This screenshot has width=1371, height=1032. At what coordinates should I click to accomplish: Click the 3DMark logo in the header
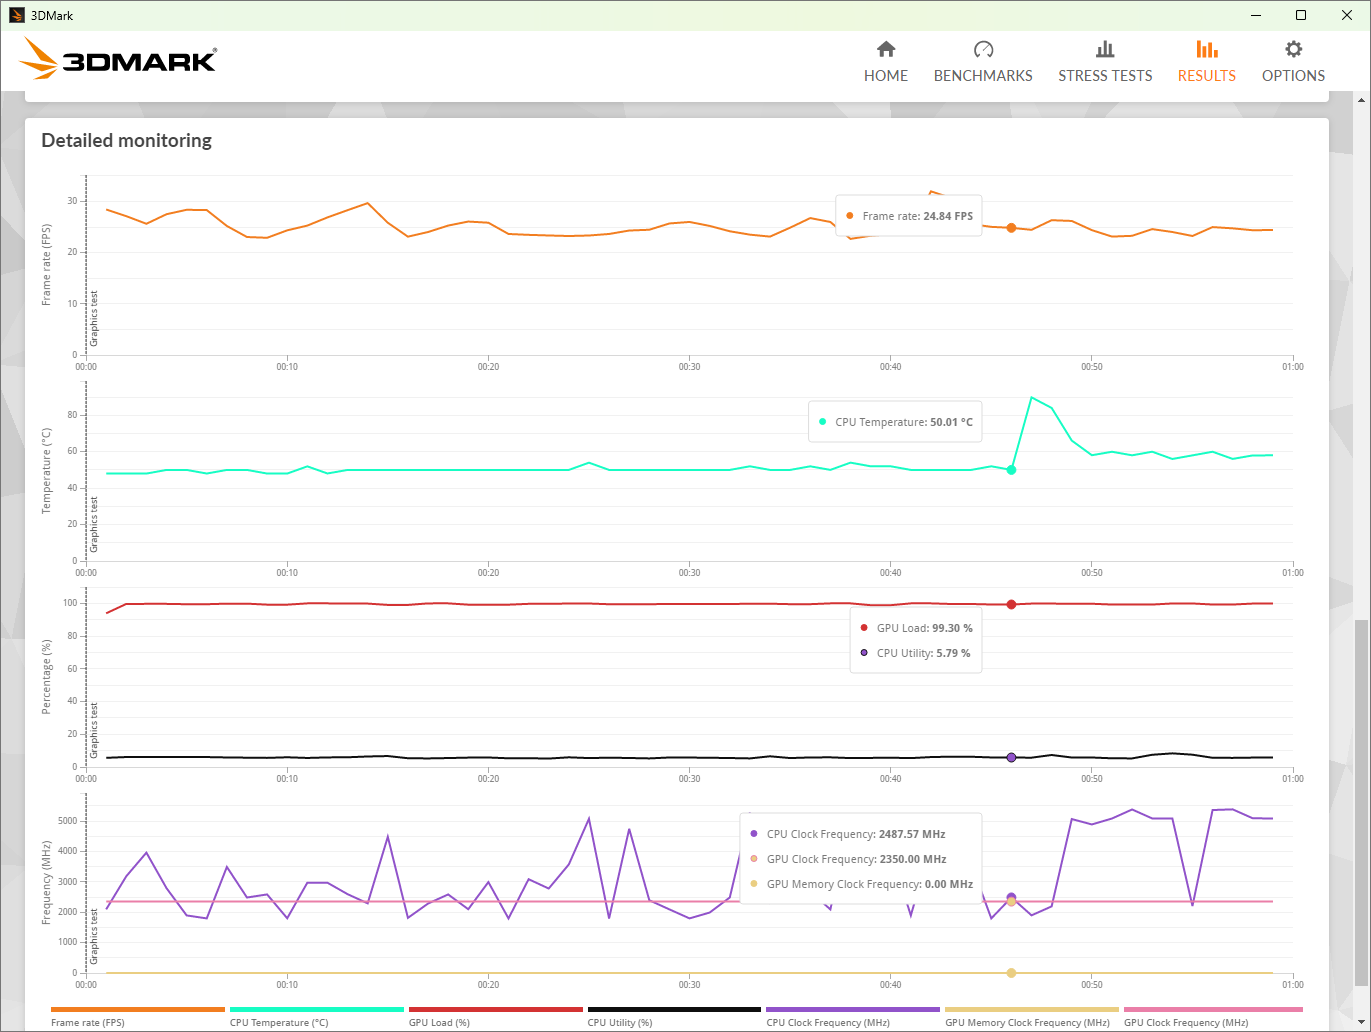(118, 60)
